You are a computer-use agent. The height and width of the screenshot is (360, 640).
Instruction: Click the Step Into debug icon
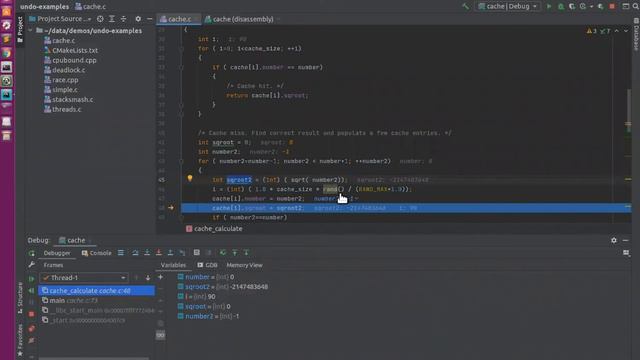click(x=147, y=253)
